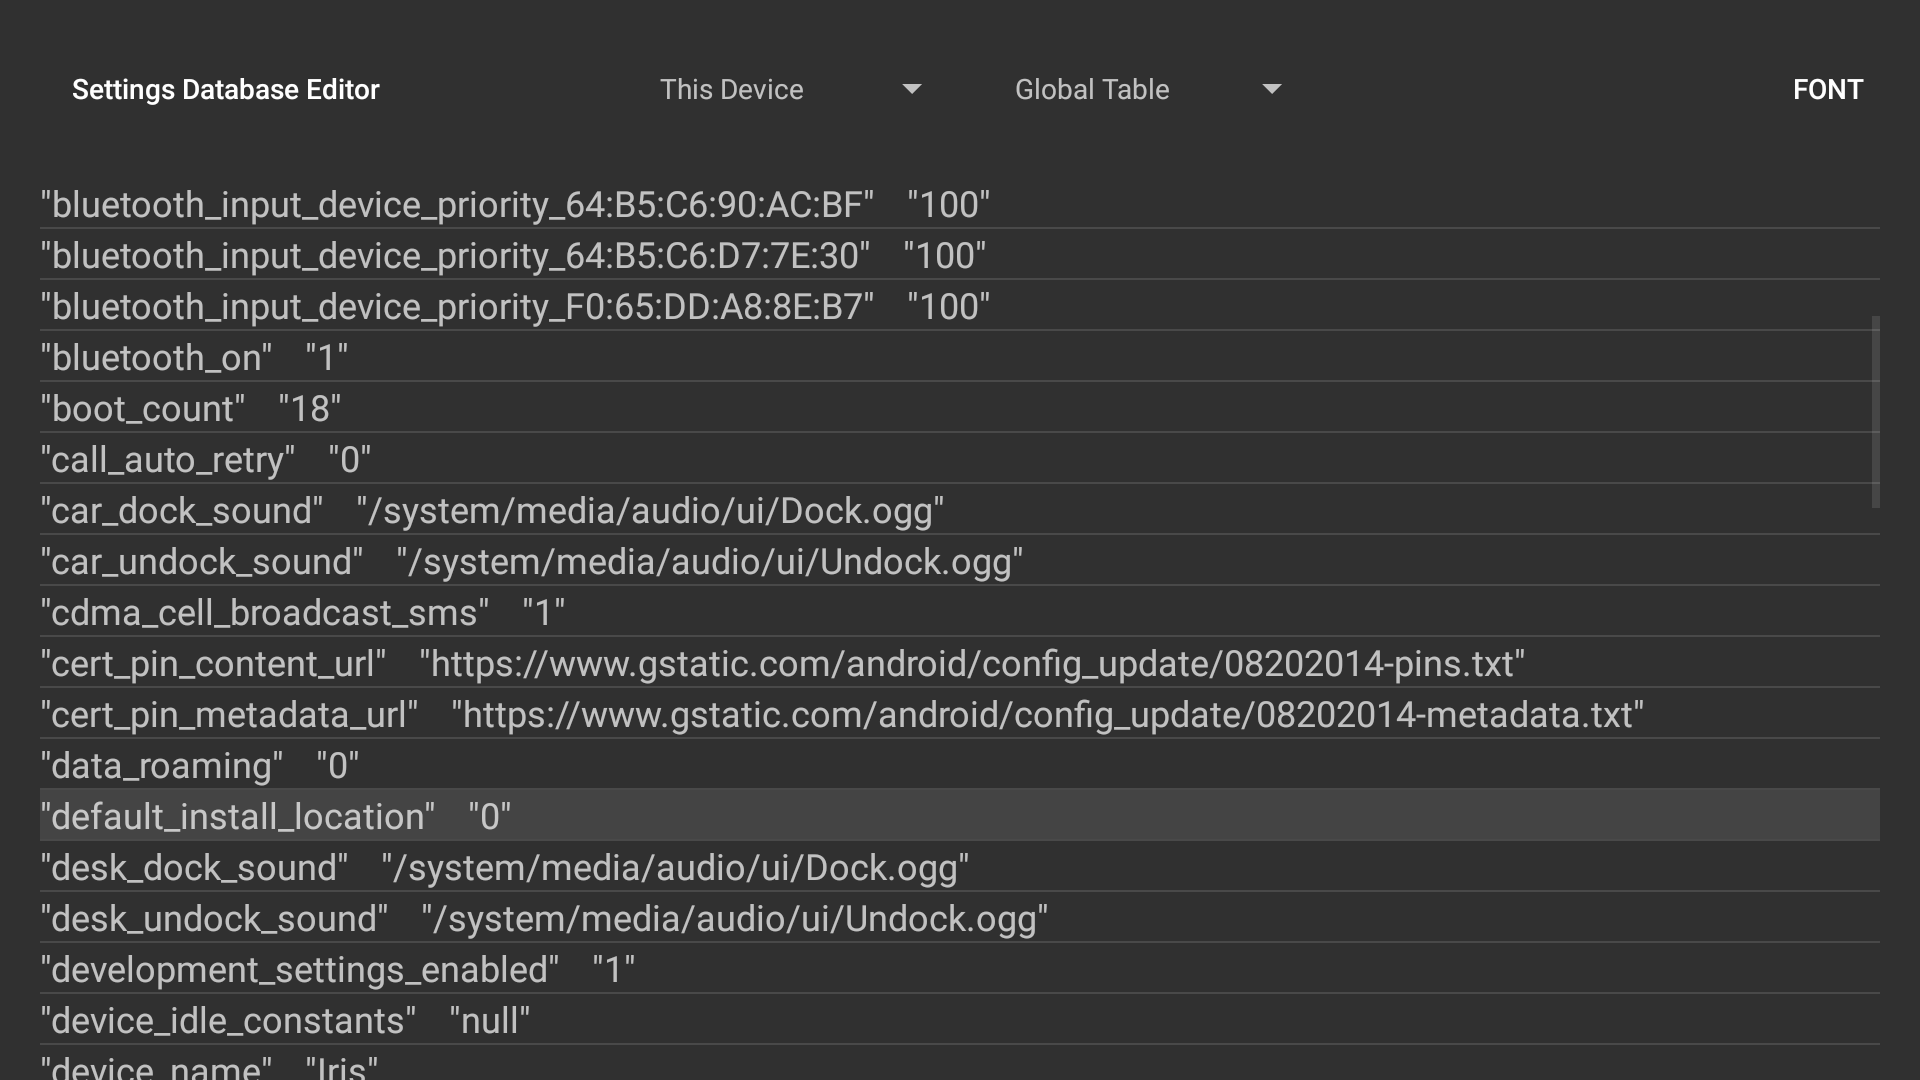Open the cert_pin_content_url entry

[x=782, y=663]
